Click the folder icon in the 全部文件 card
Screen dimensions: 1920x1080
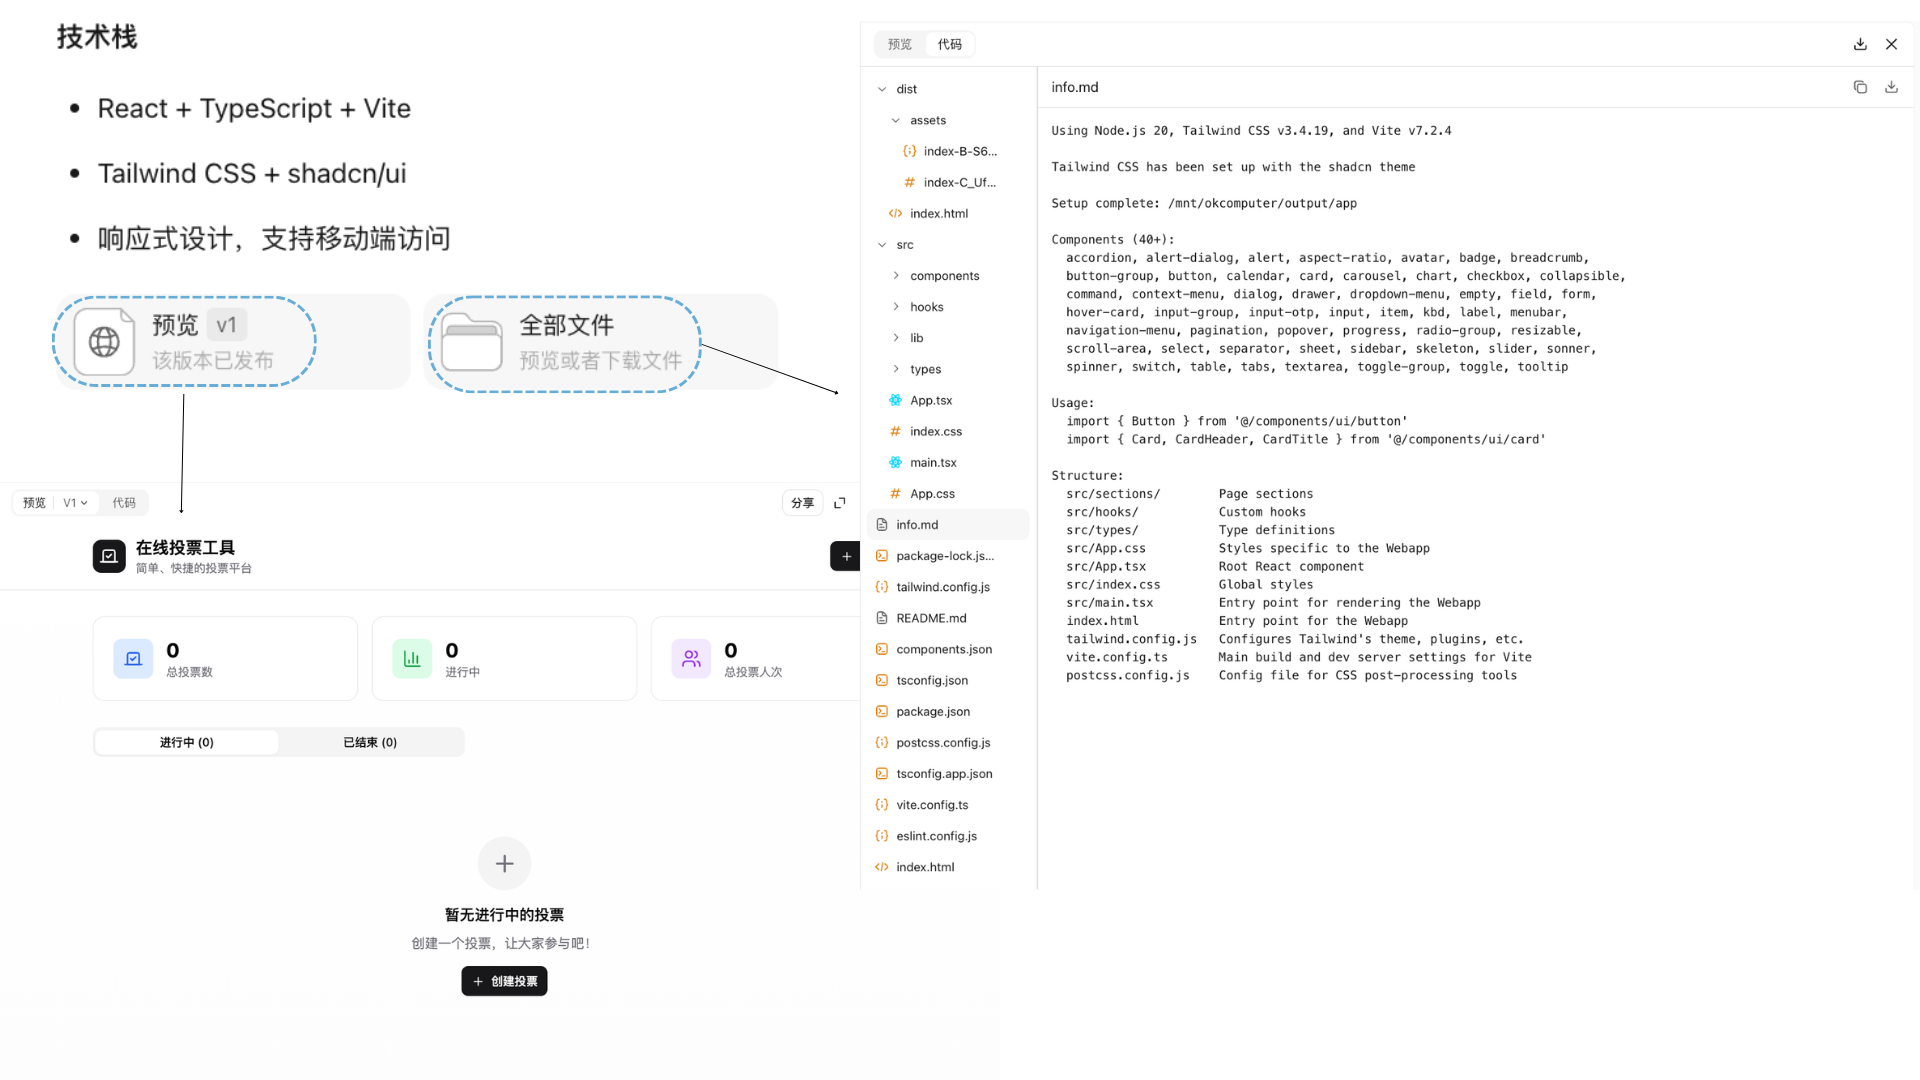click(x=472, y=342)
